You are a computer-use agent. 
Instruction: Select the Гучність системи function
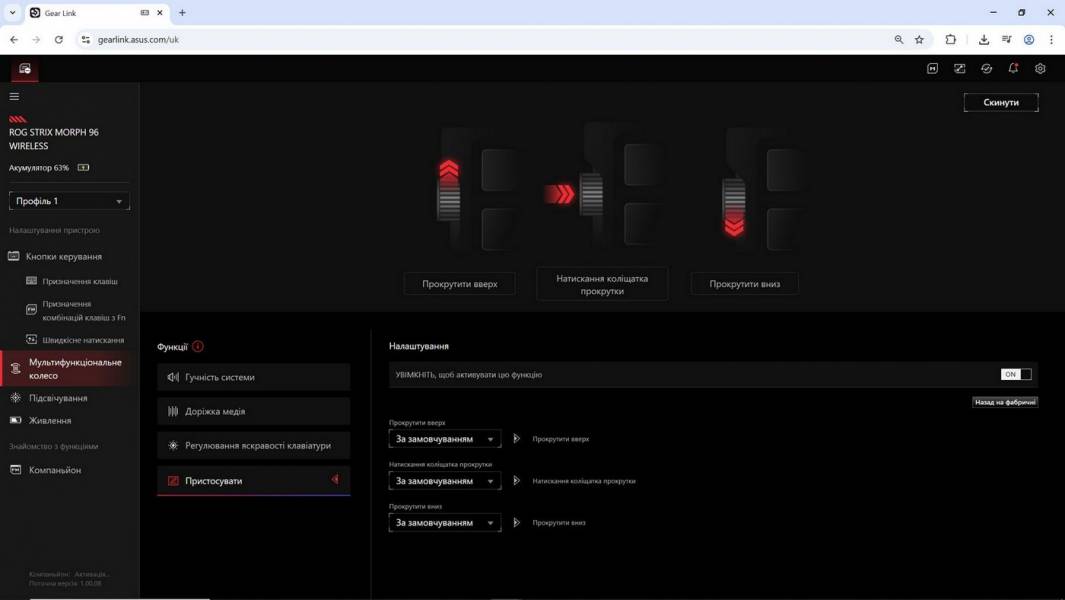click(253, 377)
